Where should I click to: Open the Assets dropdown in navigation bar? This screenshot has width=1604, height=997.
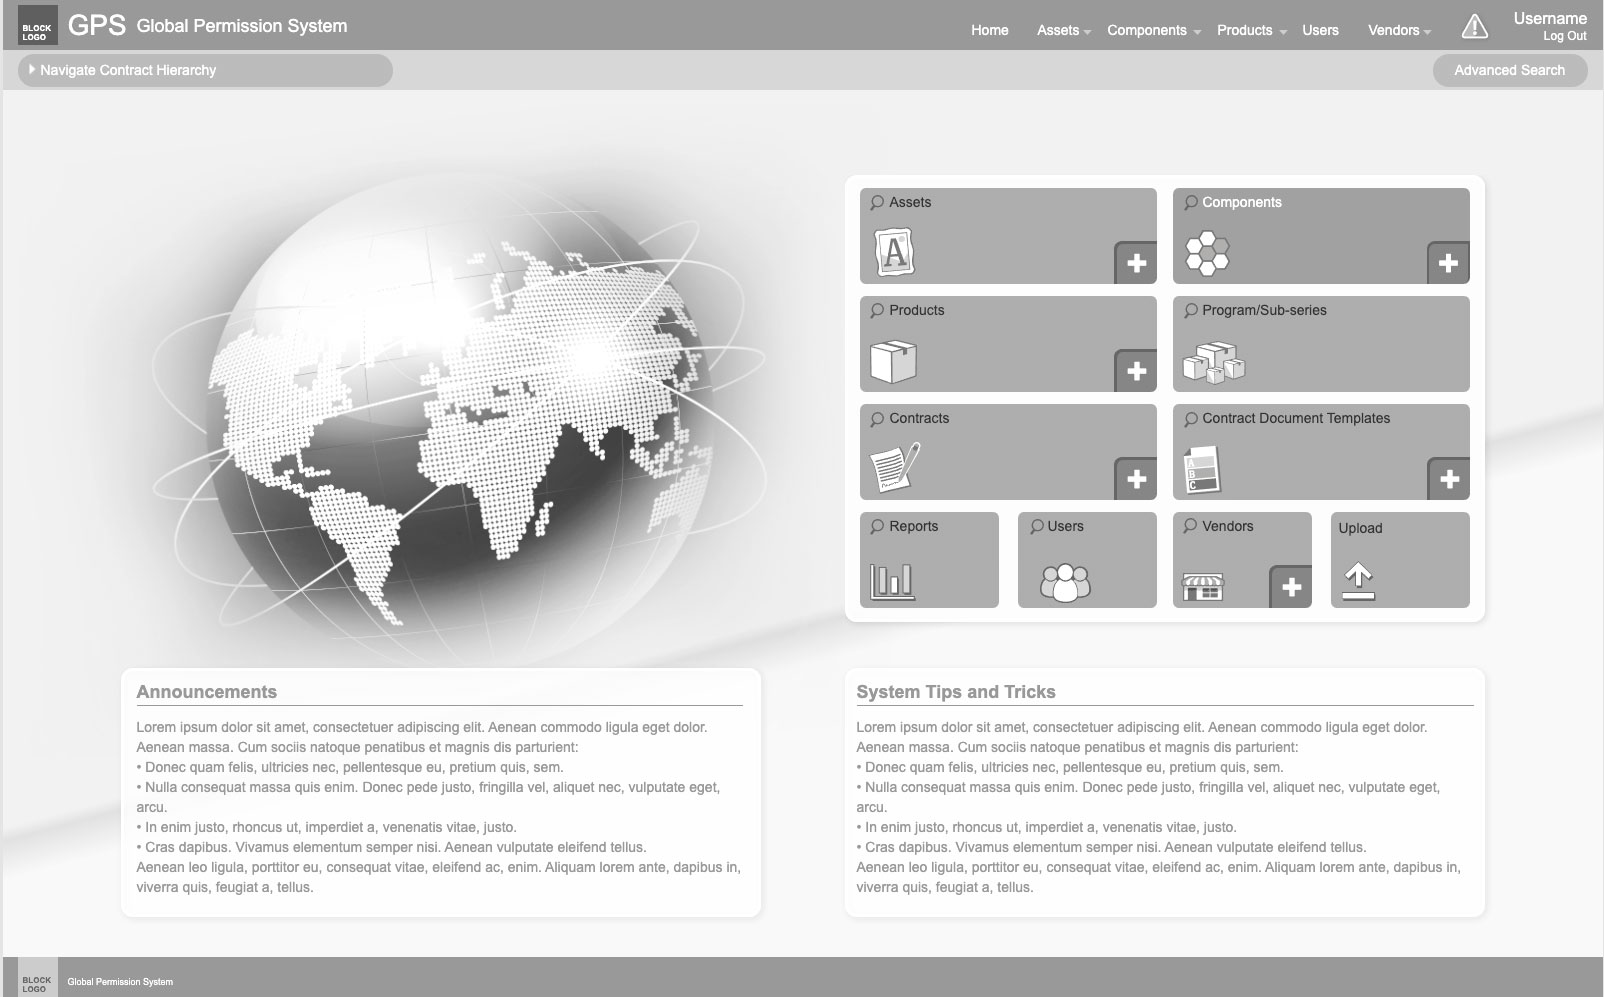click(x=1063, y=31)
